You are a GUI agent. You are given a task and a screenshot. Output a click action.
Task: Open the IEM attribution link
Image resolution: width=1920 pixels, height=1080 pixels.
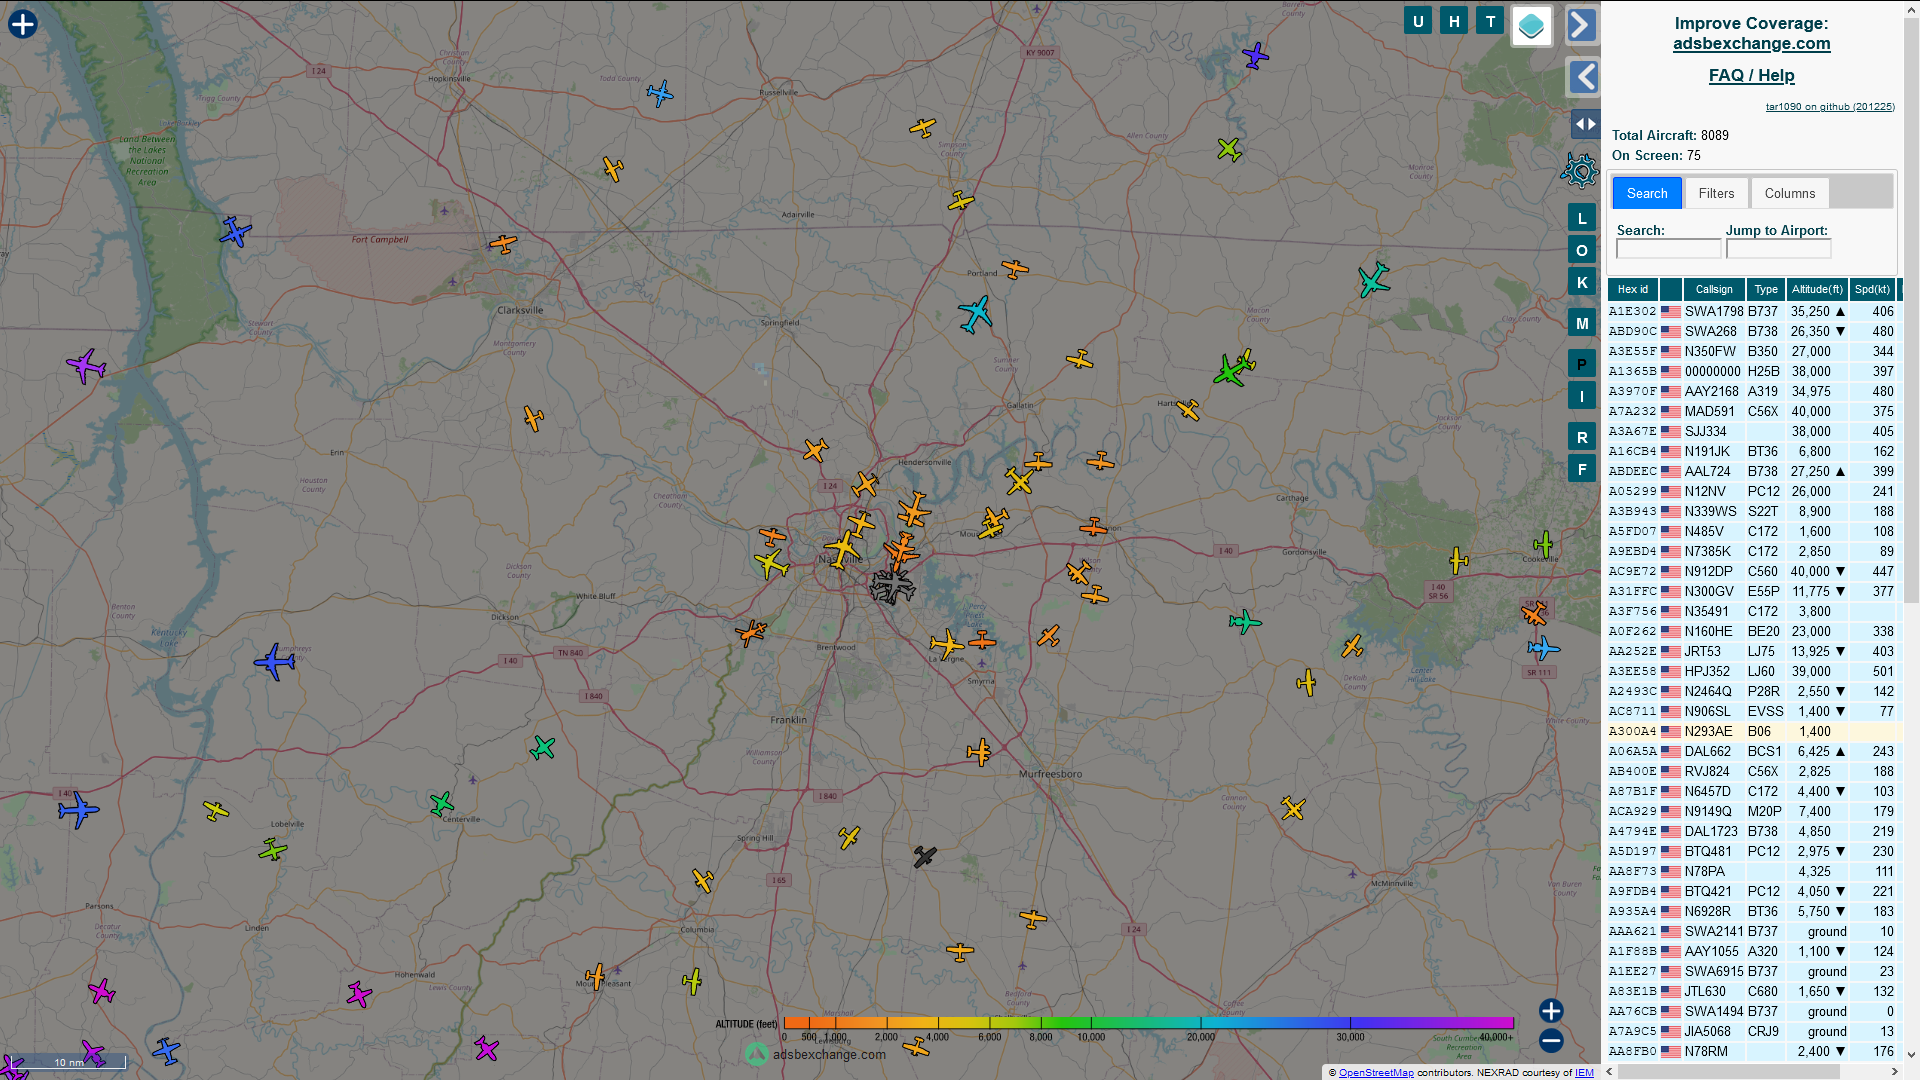pyautogui.click(x=1584, y=1072)
